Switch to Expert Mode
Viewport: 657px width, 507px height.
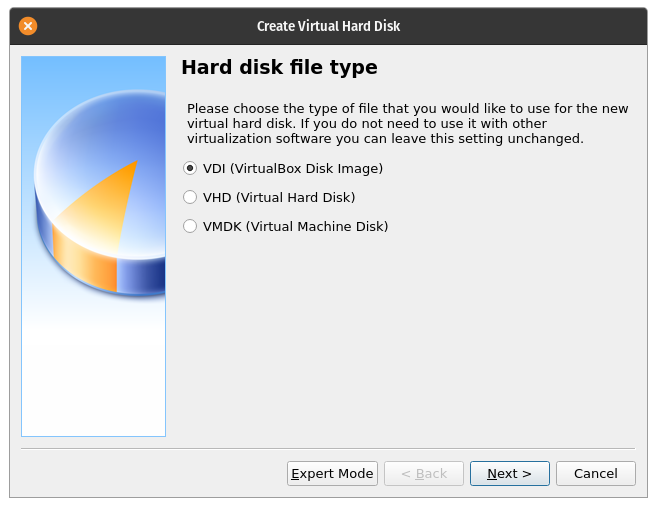(332, 473)
